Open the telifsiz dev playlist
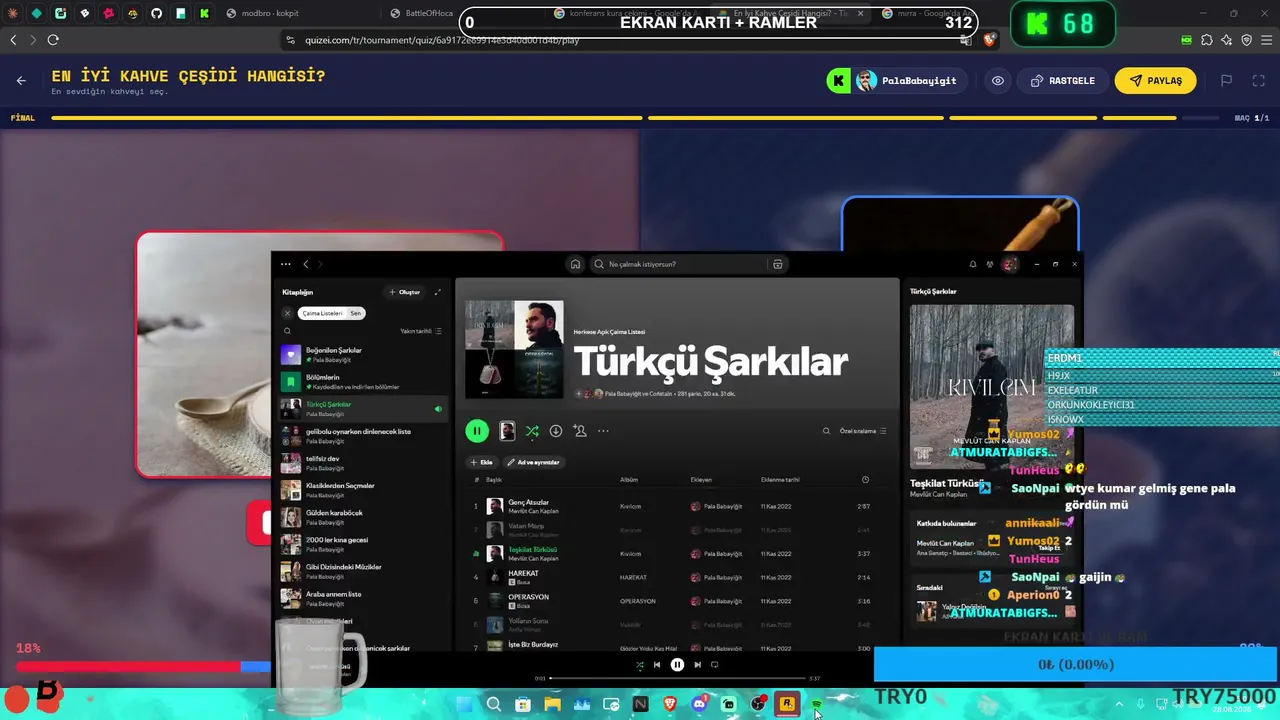This screenshot has width=1280, height=720. coord(363,463)
